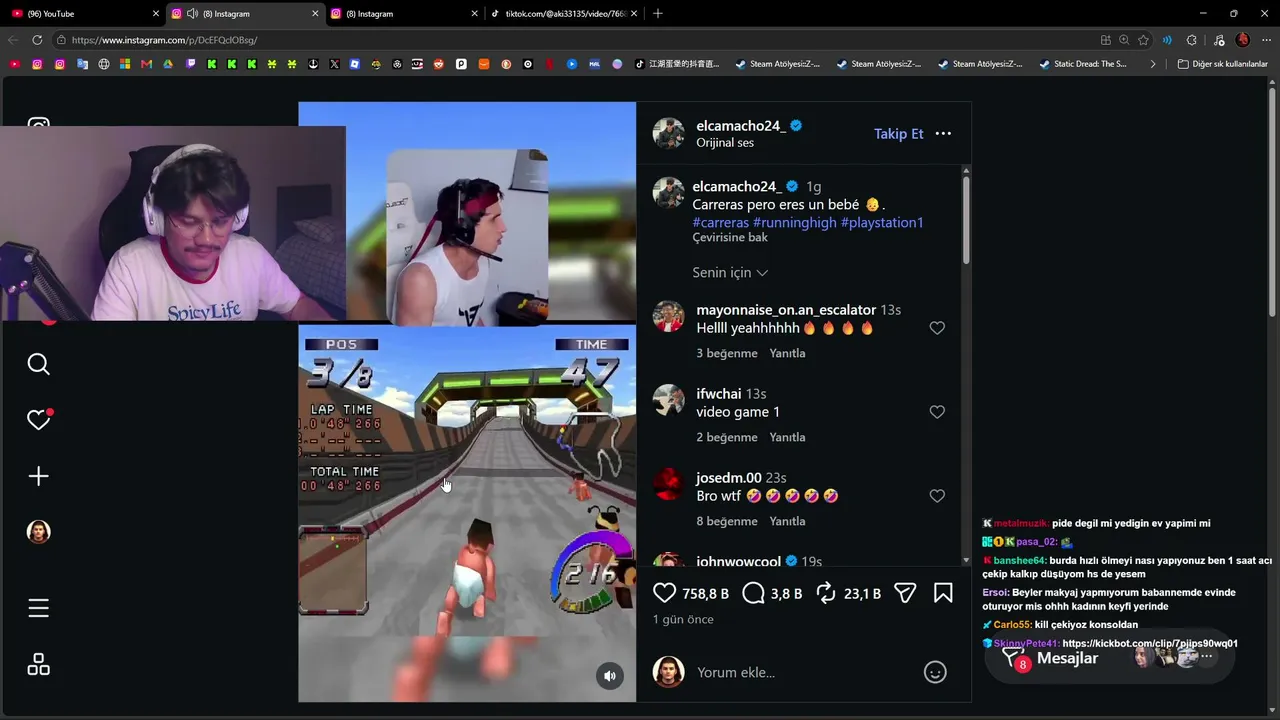Open Mesajlar floating messages panel
The image size is (1280, 720).
[x=1109, y=658]
